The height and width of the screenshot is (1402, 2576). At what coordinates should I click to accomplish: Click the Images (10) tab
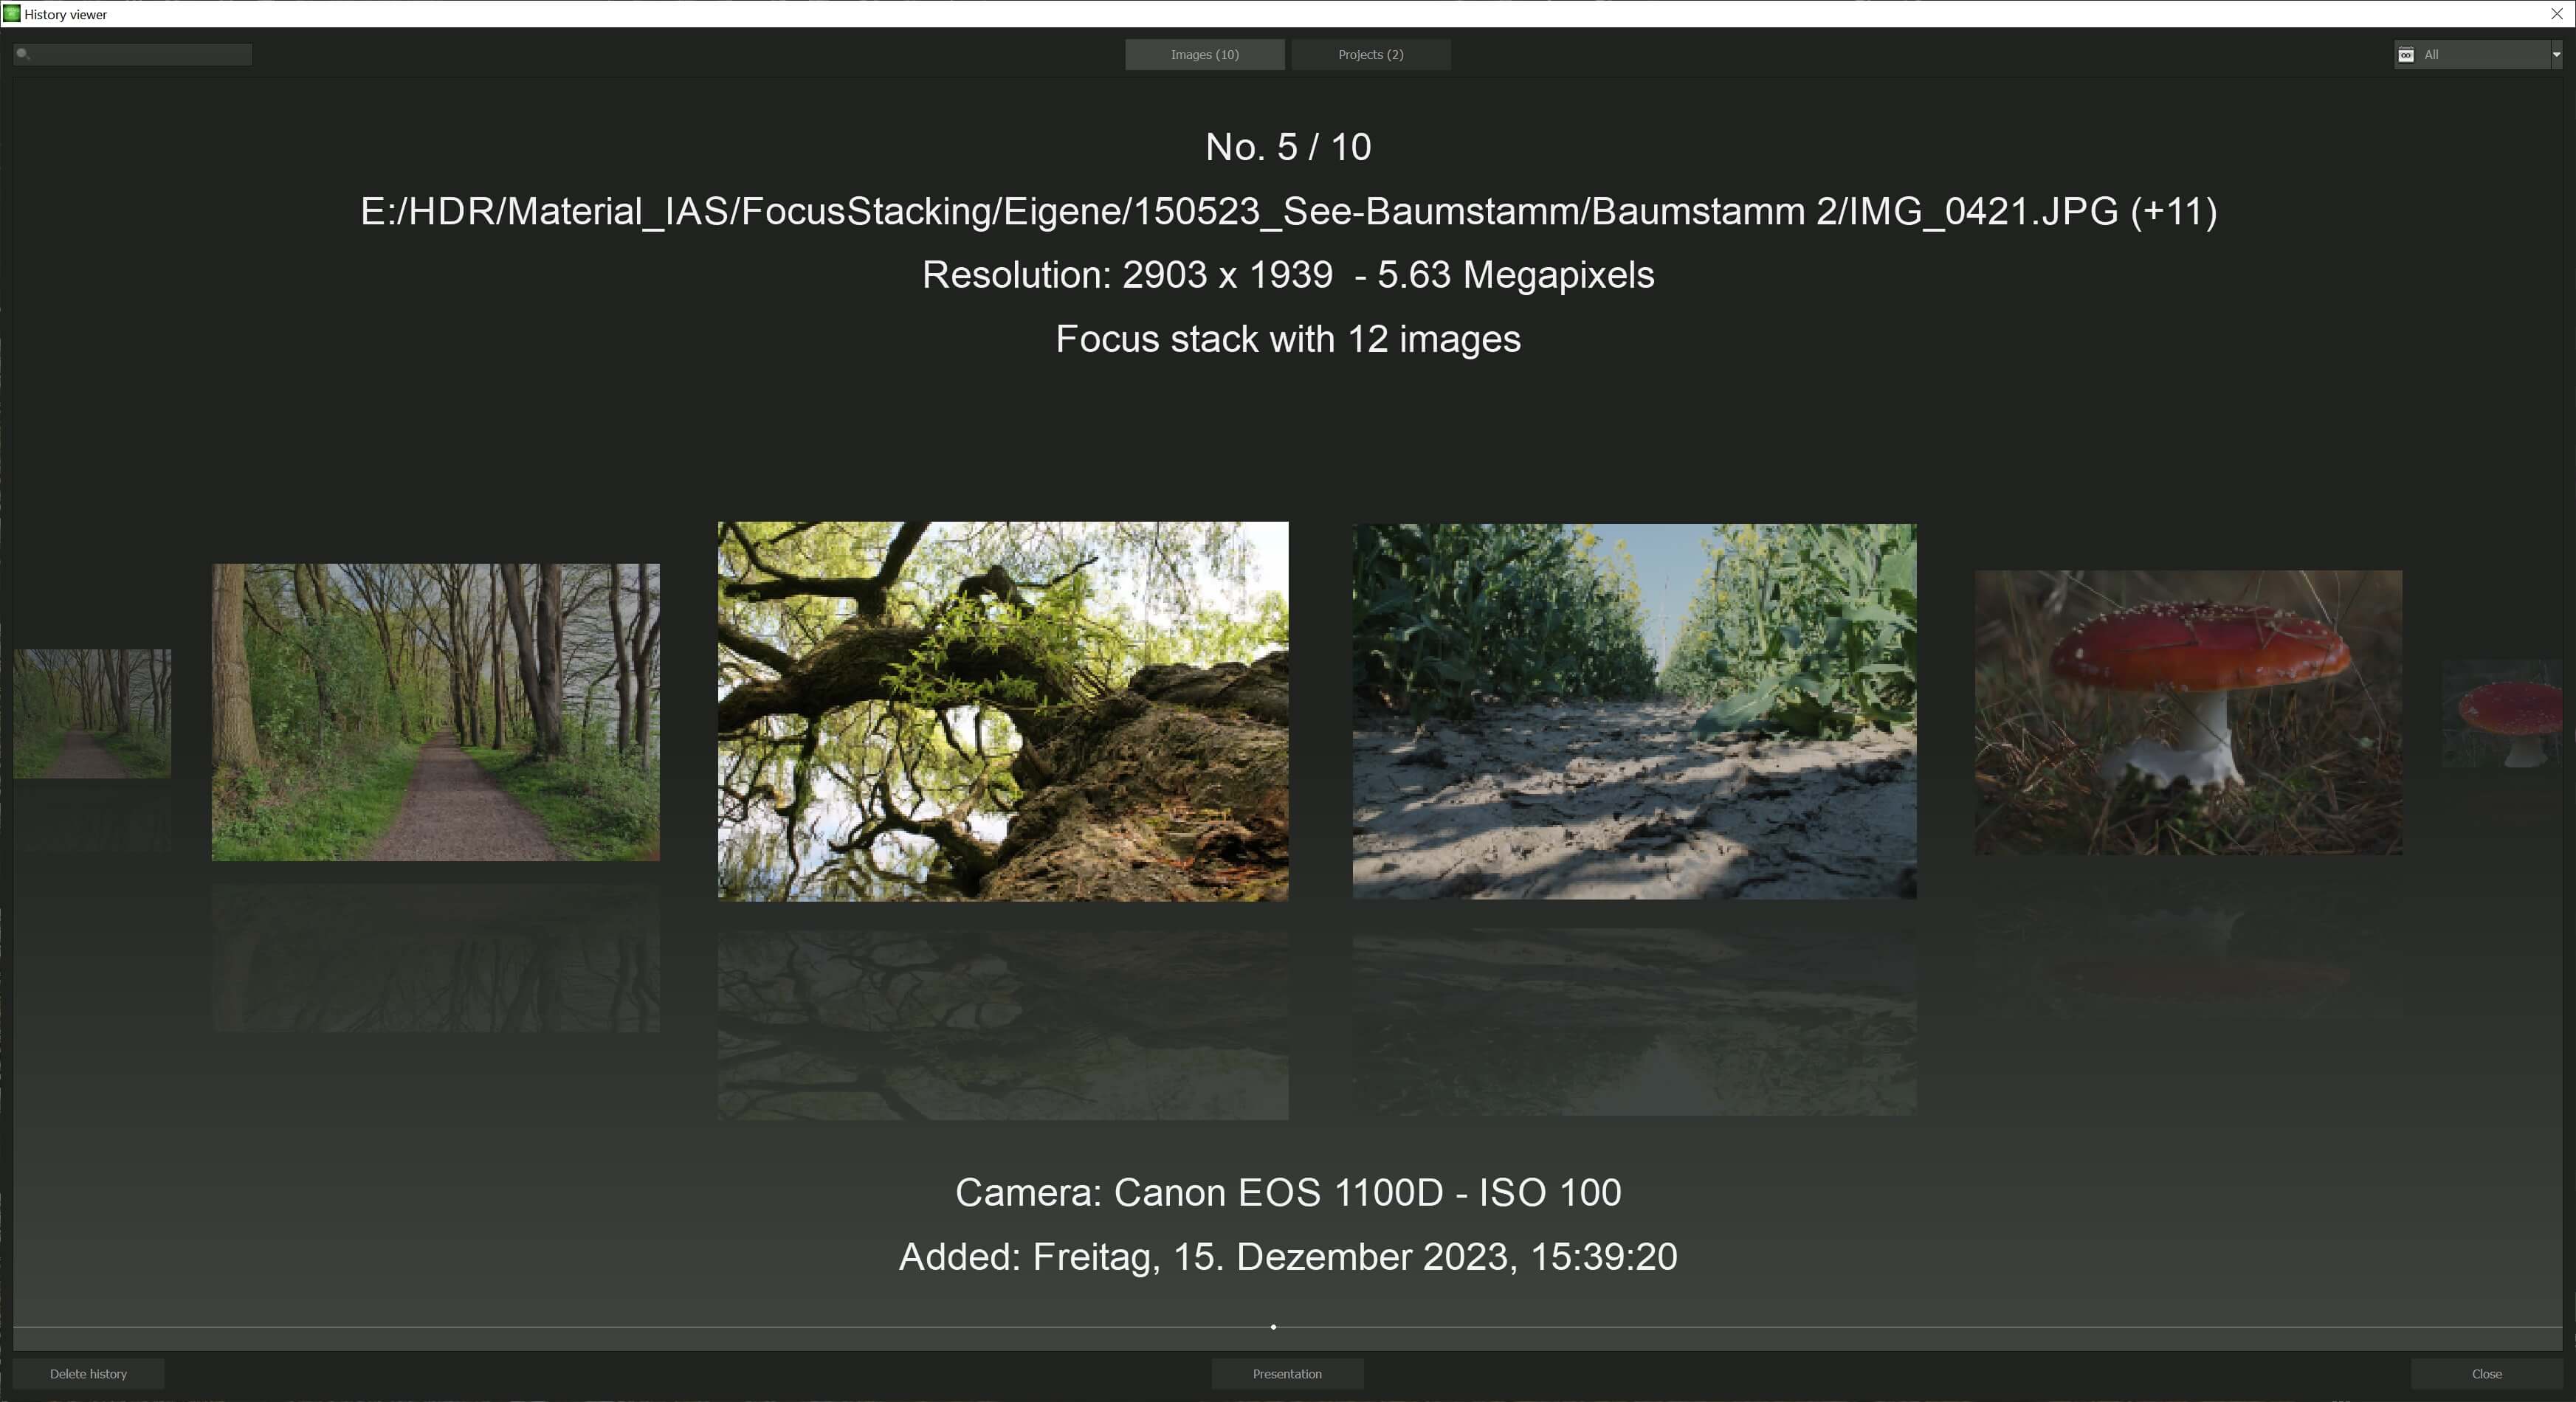1203,54
